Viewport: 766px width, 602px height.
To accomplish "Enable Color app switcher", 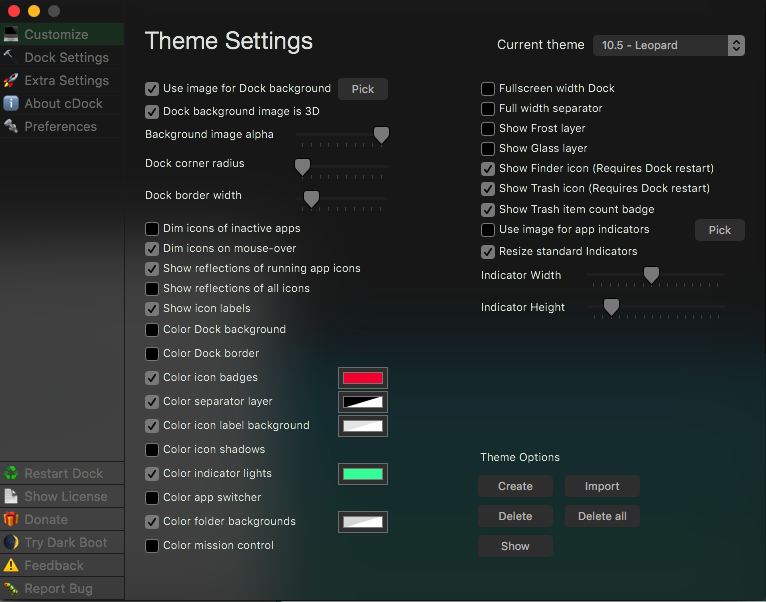I will click(152, 498).
